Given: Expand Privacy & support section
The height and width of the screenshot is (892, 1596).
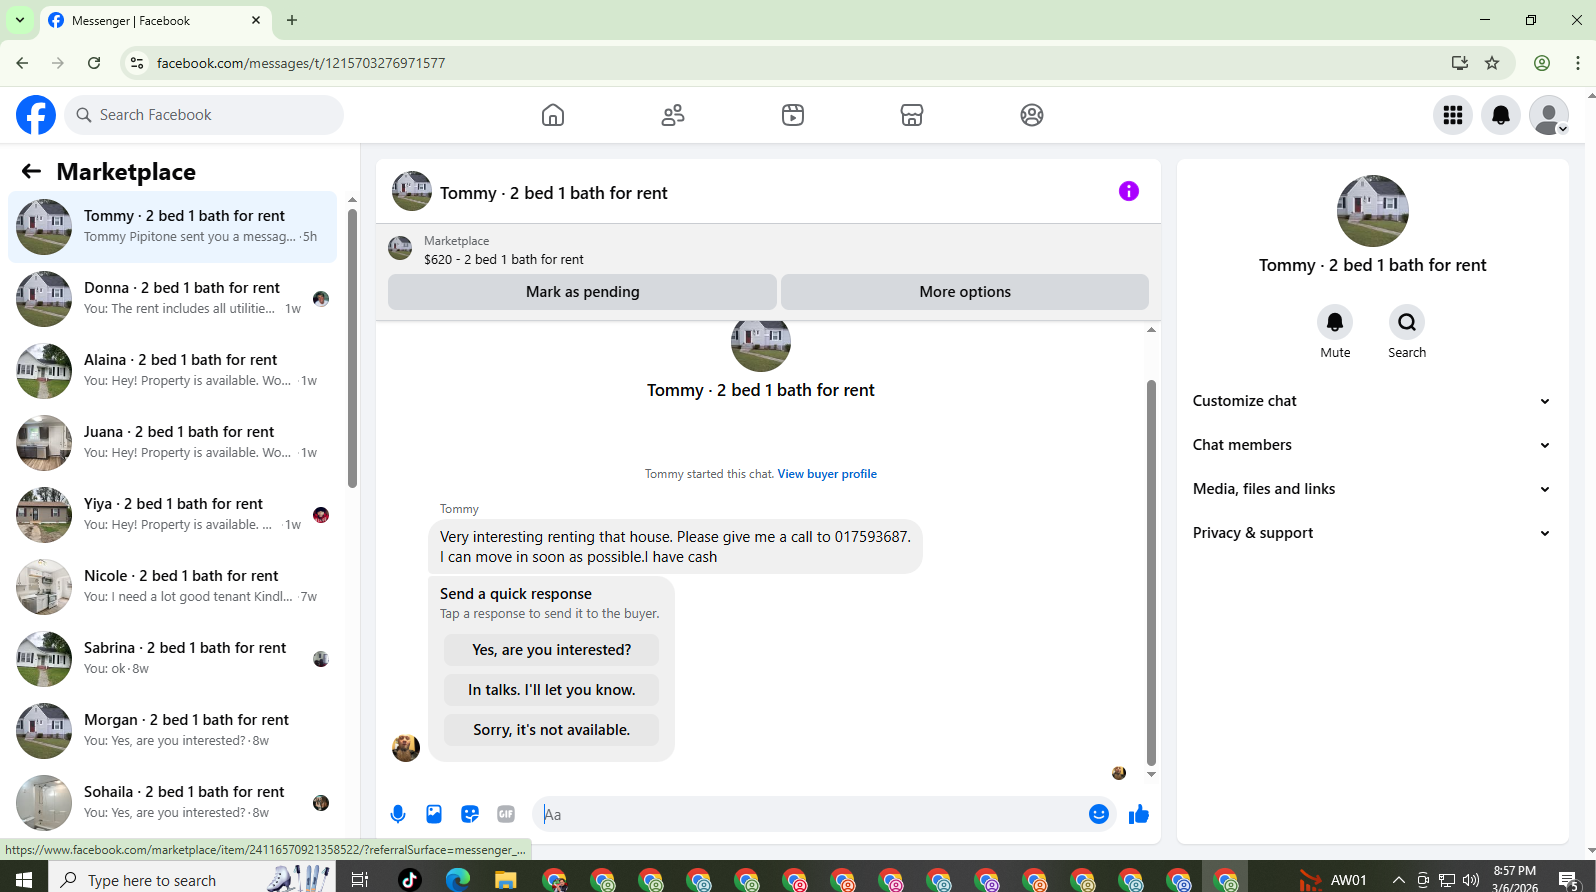Looking at the screenshot, I should click(1372, 533).
